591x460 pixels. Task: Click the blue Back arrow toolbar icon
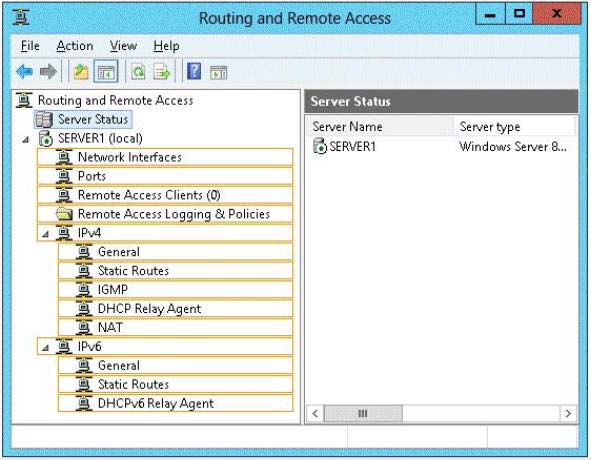pyautogui.click(x=25, y=71)
